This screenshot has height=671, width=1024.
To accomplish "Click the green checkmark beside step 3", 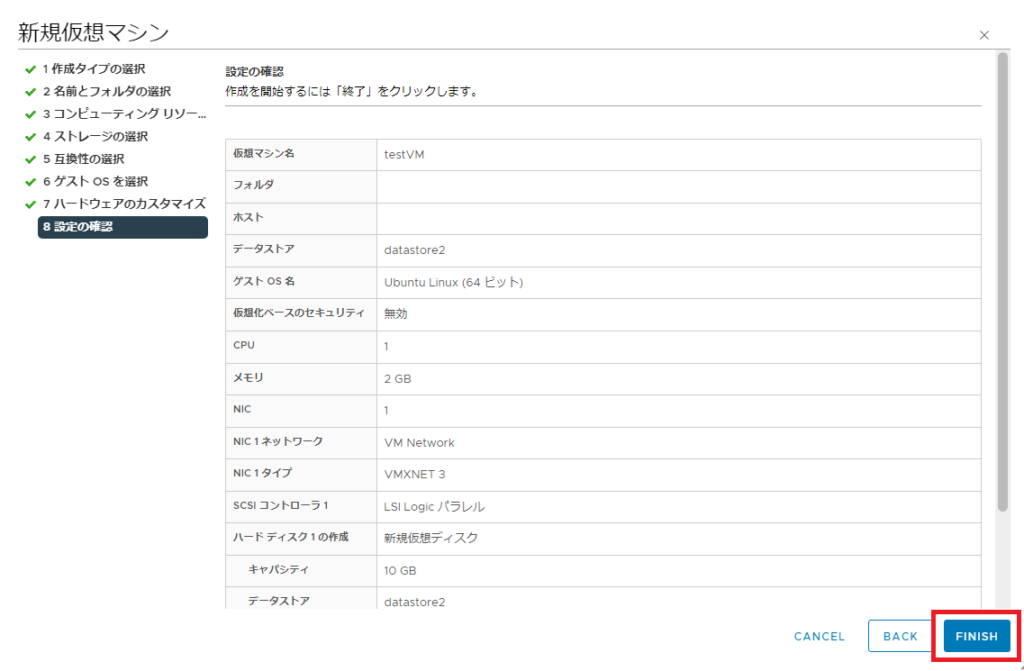I will 30,114.
